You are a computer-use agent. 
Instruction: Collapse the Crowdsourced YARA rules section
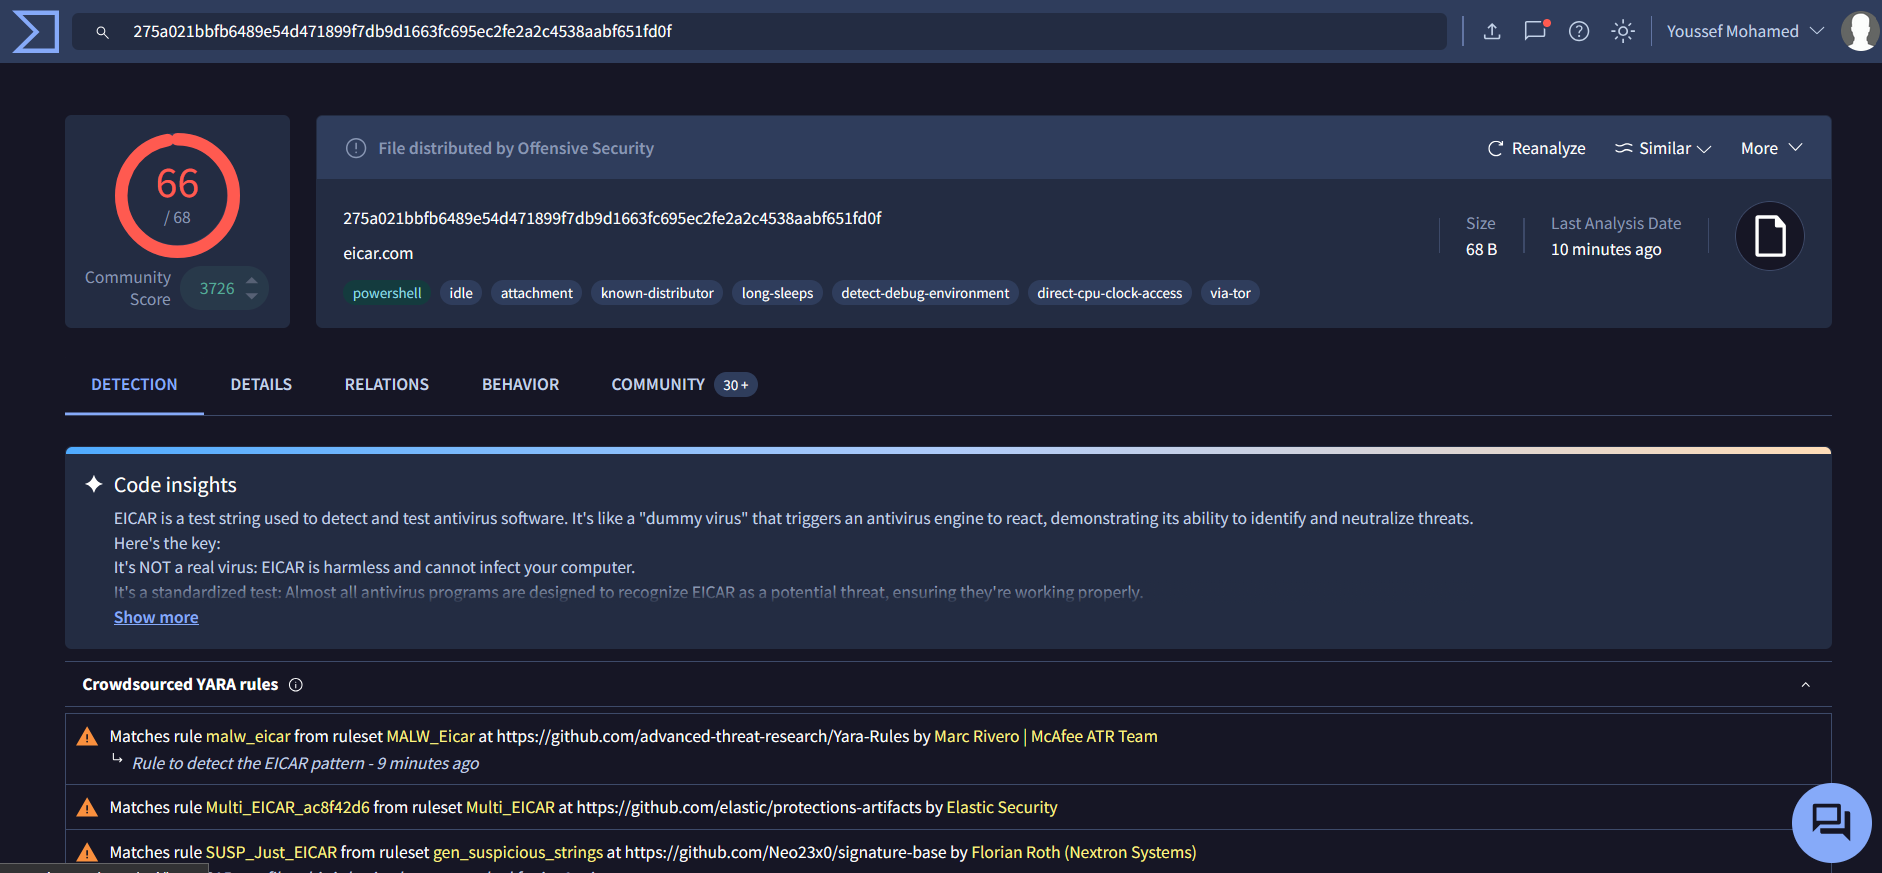1806,685
